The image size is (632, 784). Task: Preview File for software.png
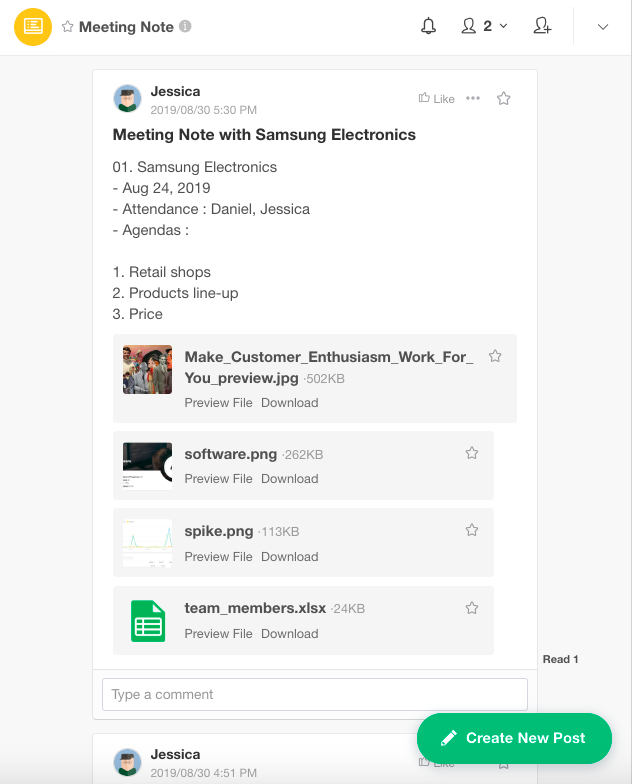point(218,479)
